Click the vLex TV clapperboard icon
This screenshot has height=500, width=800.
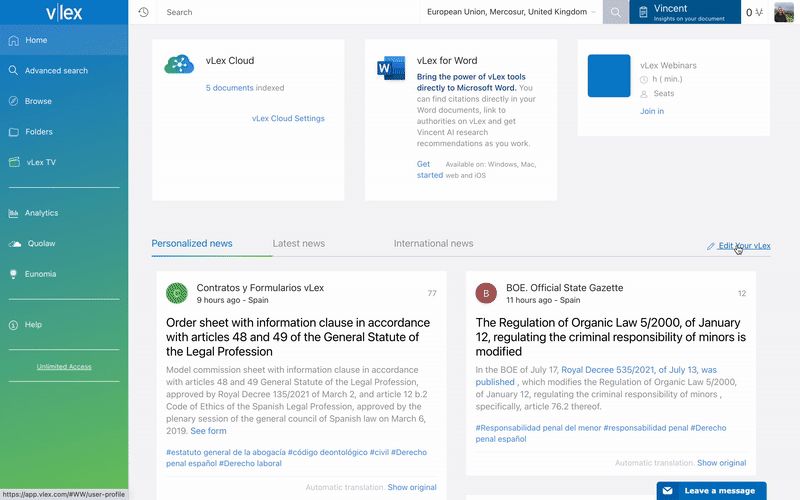point(14,162)
